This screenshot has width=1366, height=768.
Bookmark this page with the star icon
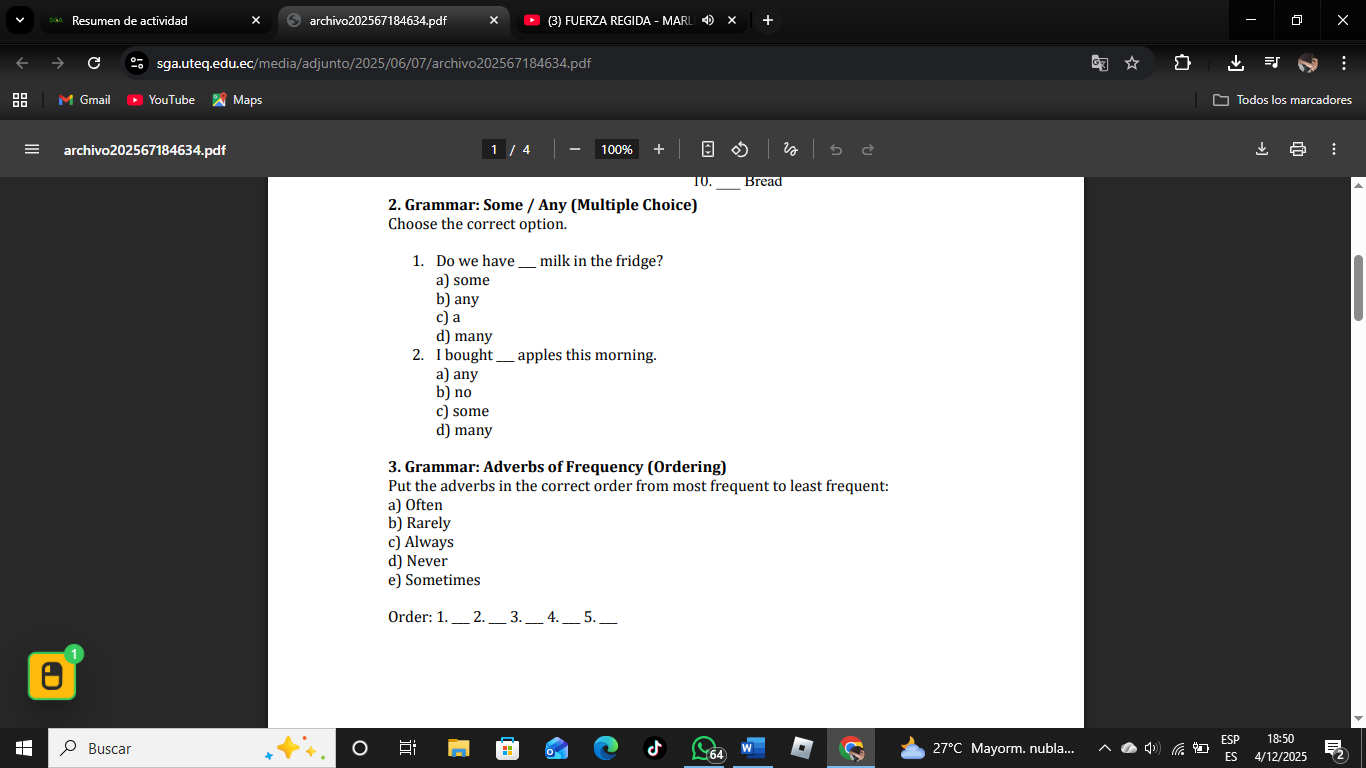pos(1132,63)
